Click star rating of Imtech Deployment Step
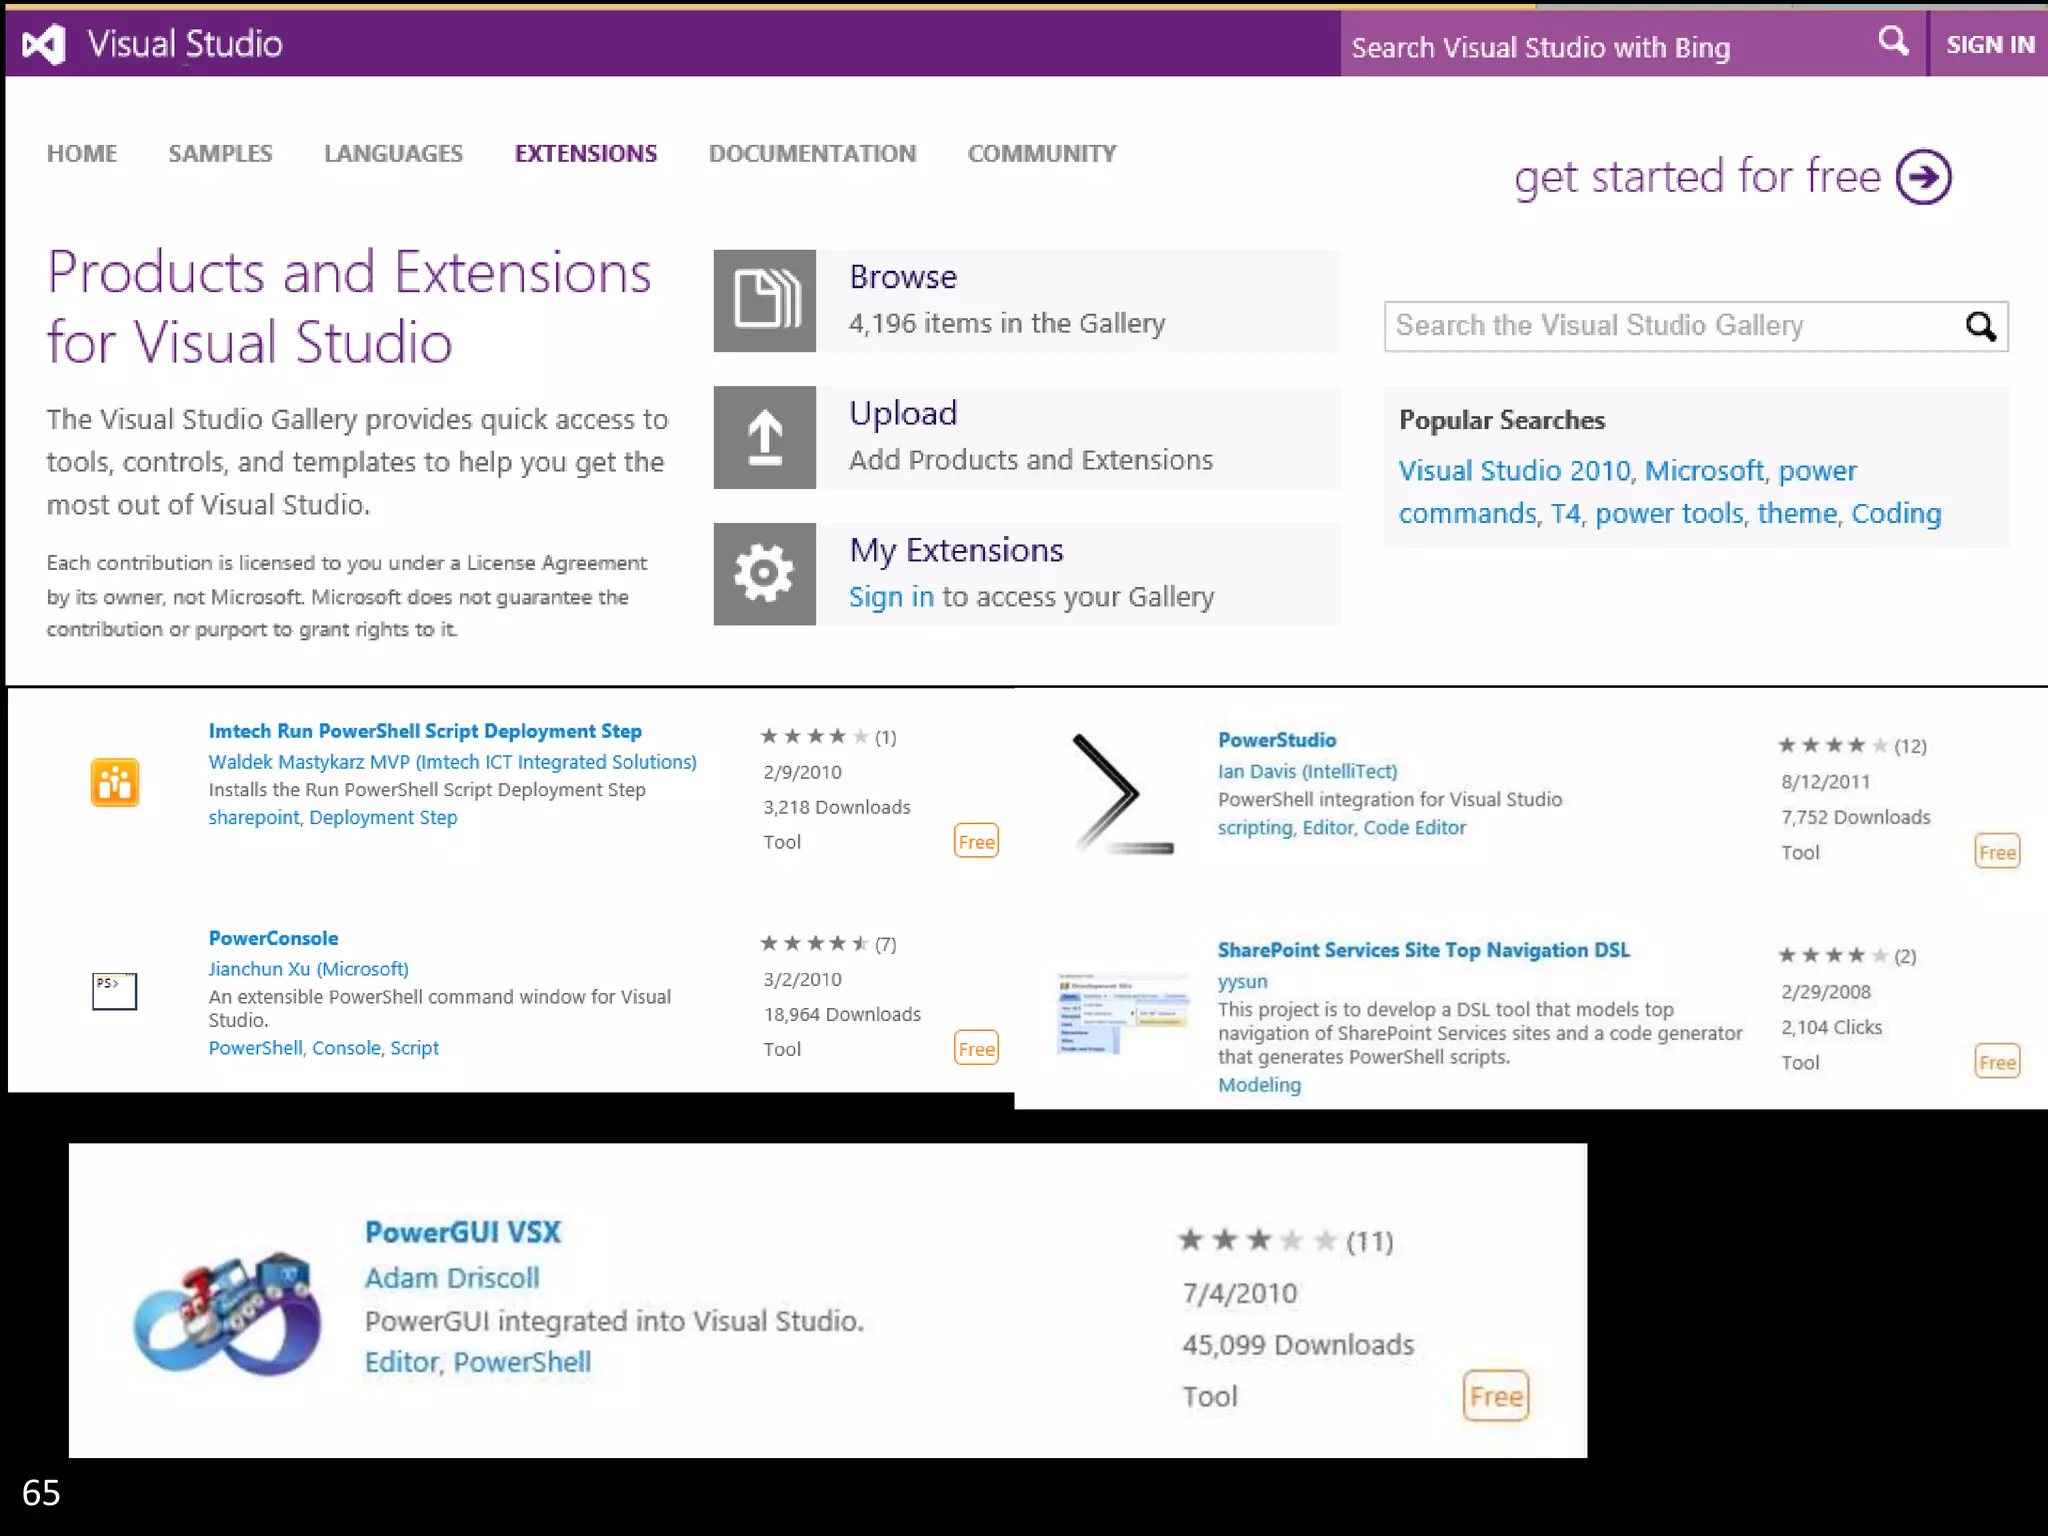2048x1536 pixels. [x=814, y=736]
